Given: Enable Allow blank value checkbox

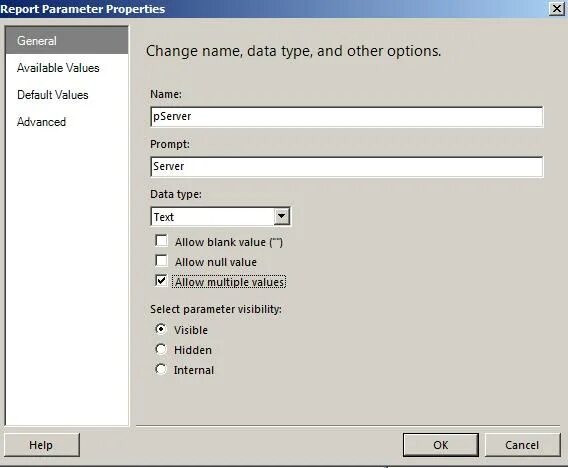Looking at the screenshot, I should 161,241.
